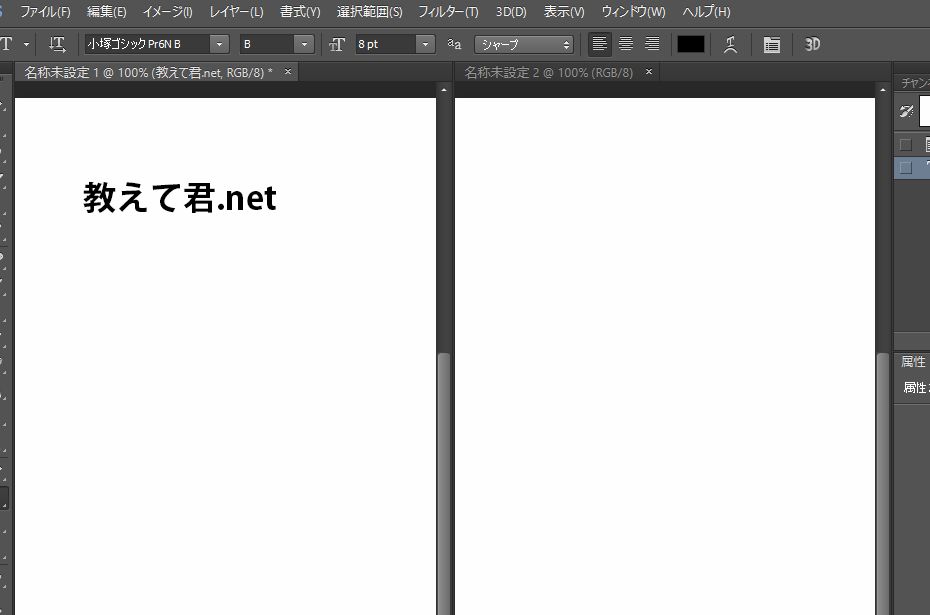Open the ウィンドウ(W) menu

pos(633,12)
